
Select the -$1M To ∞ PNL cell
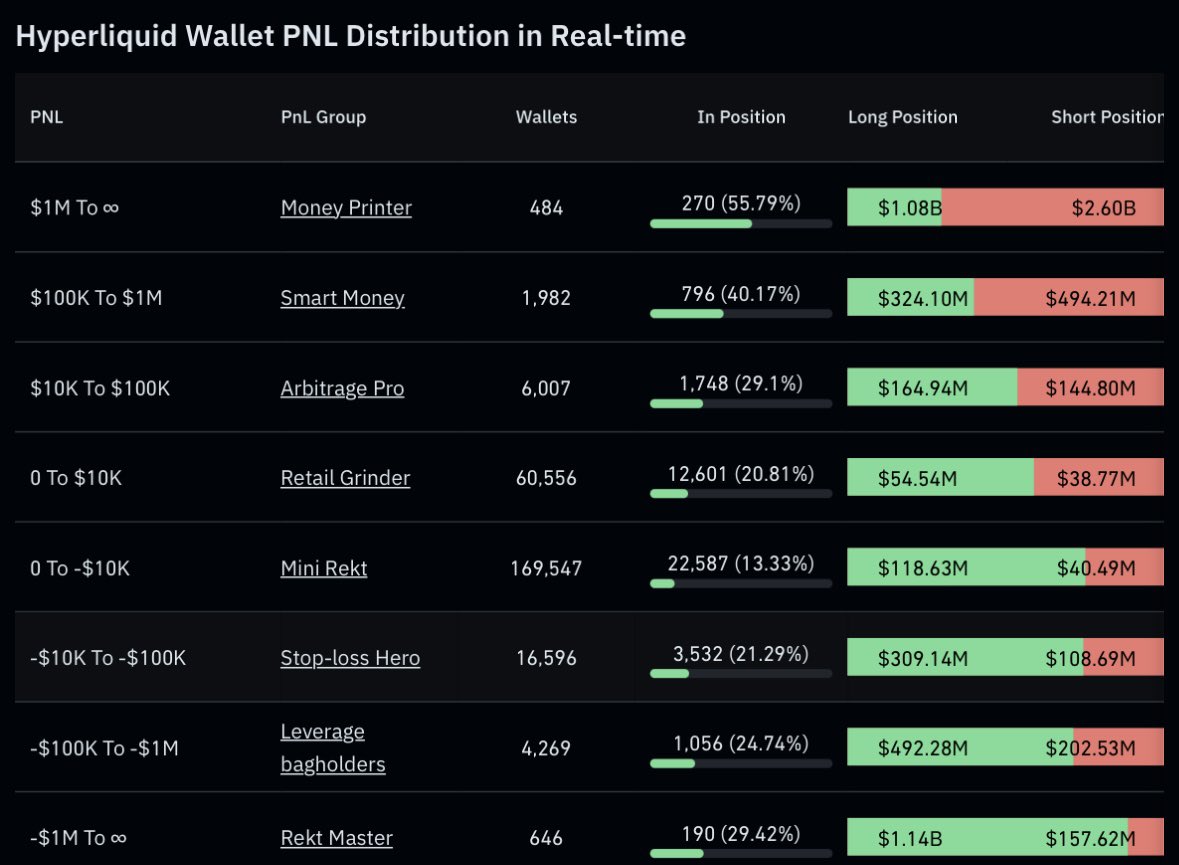point(78,838)
